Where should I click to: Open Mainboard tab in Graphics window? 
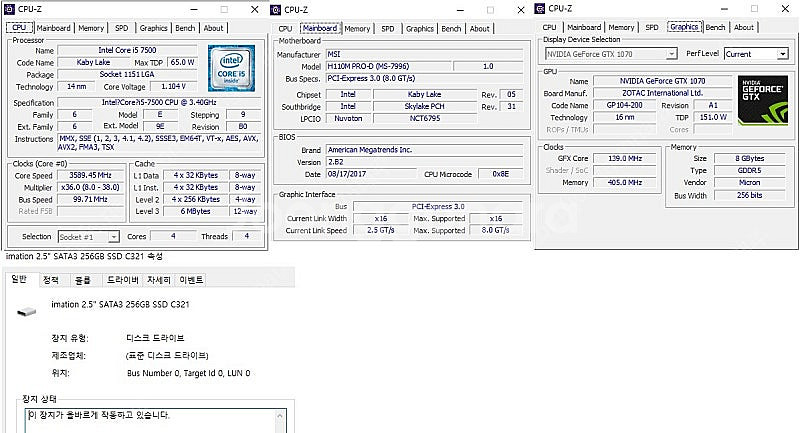click(584, 27)
